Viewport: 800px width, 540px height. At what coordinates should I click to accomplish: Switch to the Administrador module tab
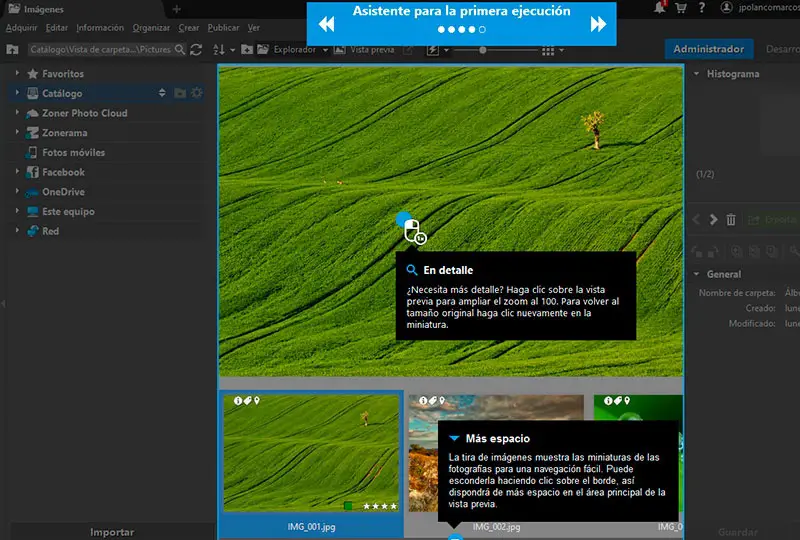click(709, 49)
